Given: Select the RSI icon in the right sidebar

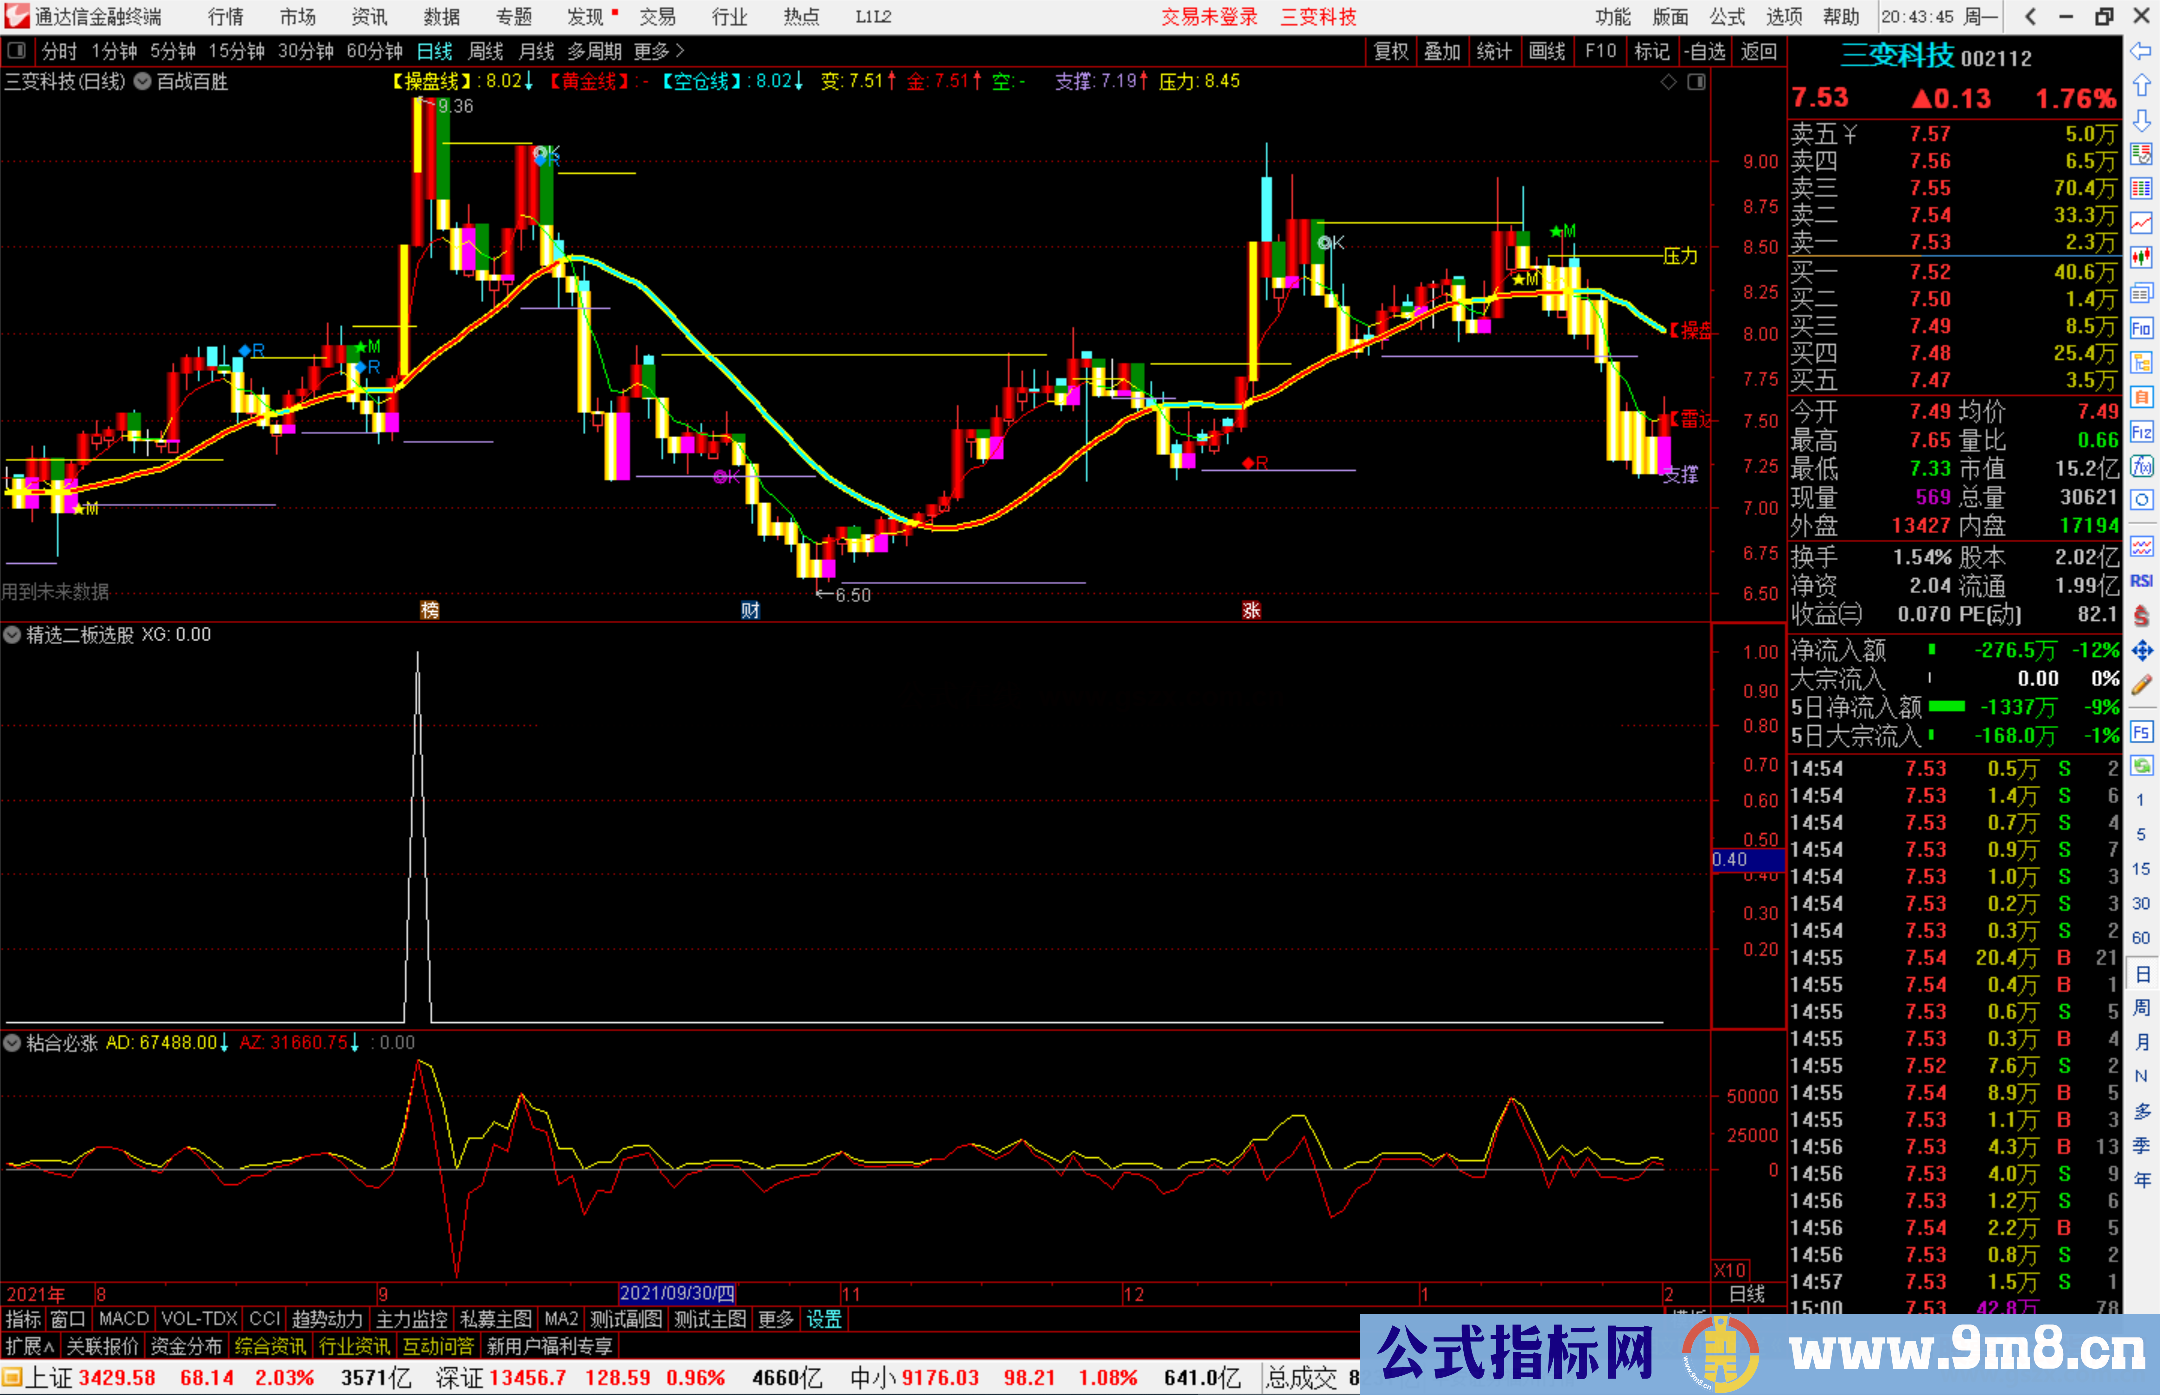Looking at the screenshot, I should pos(2142,580).
